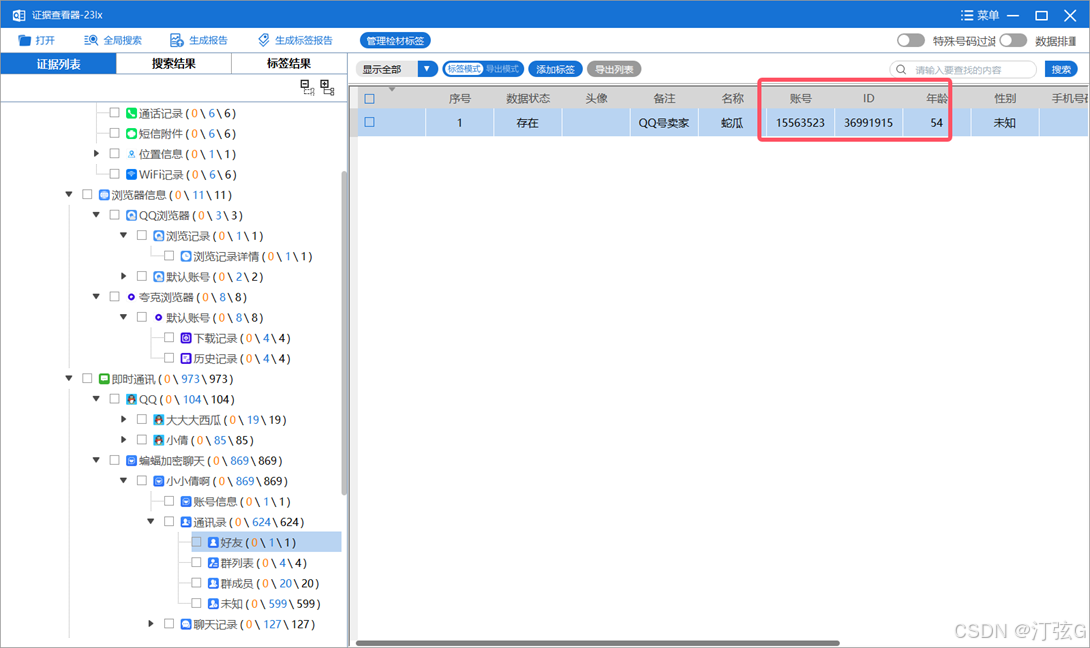Image resolution: width=1090 pixels, height=648 pixels.
Task: Check the 好友 checkbox
Action: [x=197, y=542]
